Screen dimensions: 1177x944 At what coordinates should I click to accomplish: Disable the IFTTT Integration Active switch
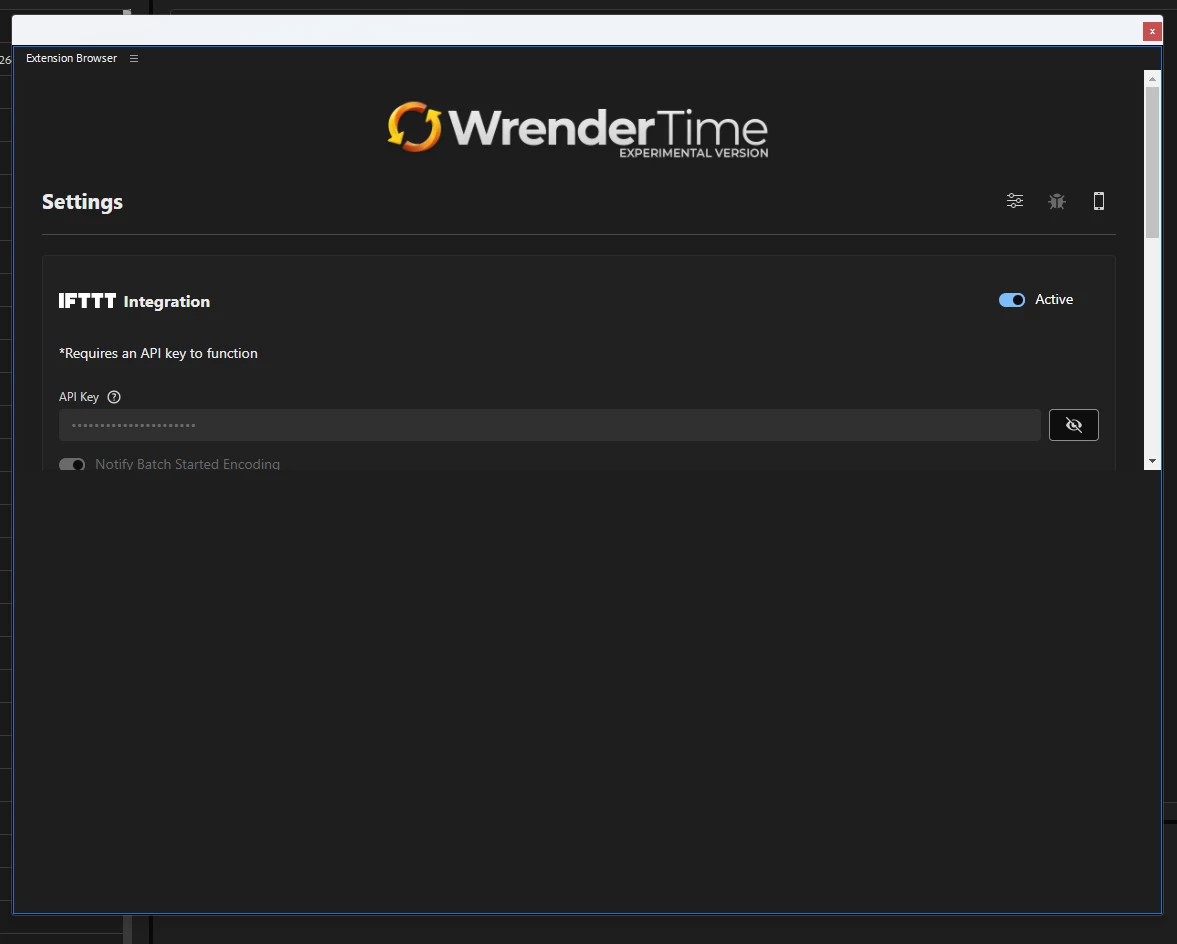1011,300
